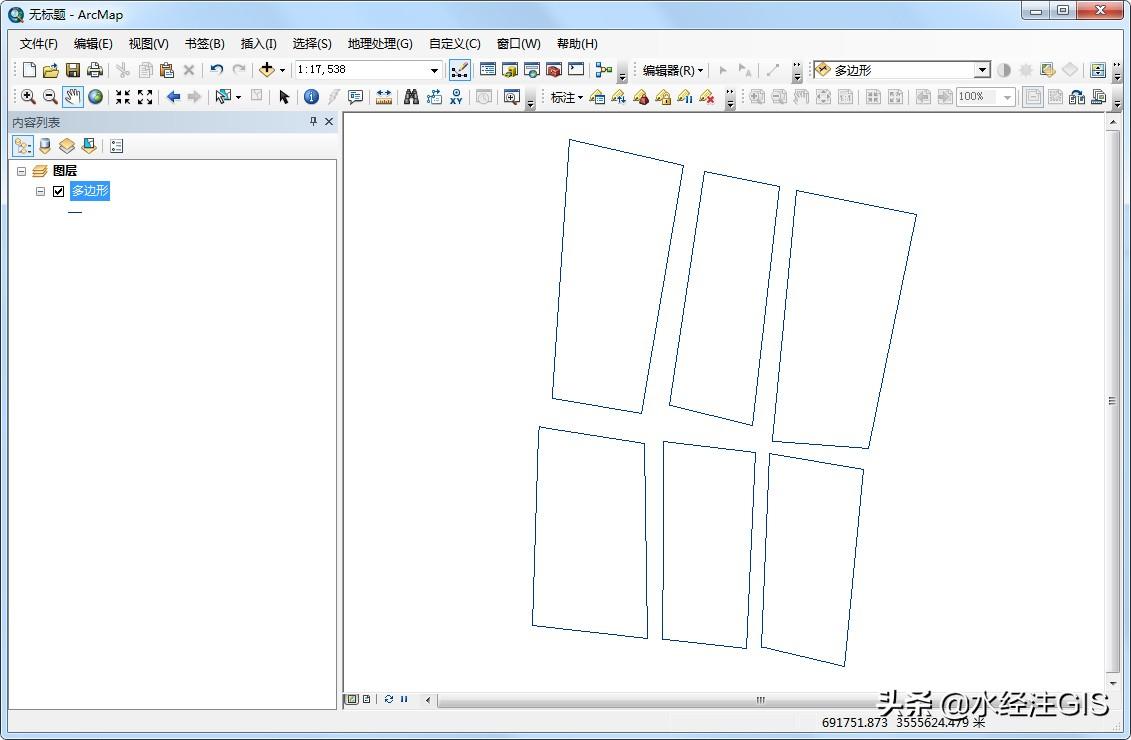Open an existing map file
Screen dimensions: 1131x740
50,70
